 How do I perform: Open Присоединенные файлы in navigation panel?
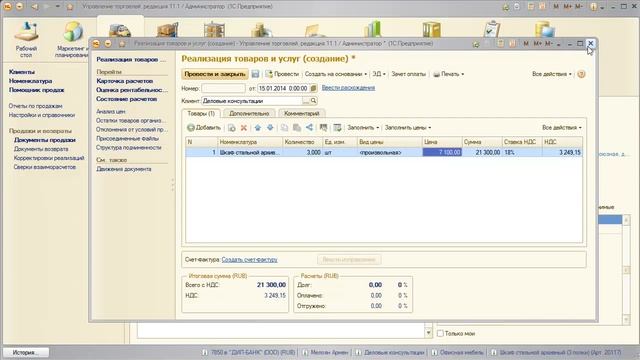click(127, 138)
